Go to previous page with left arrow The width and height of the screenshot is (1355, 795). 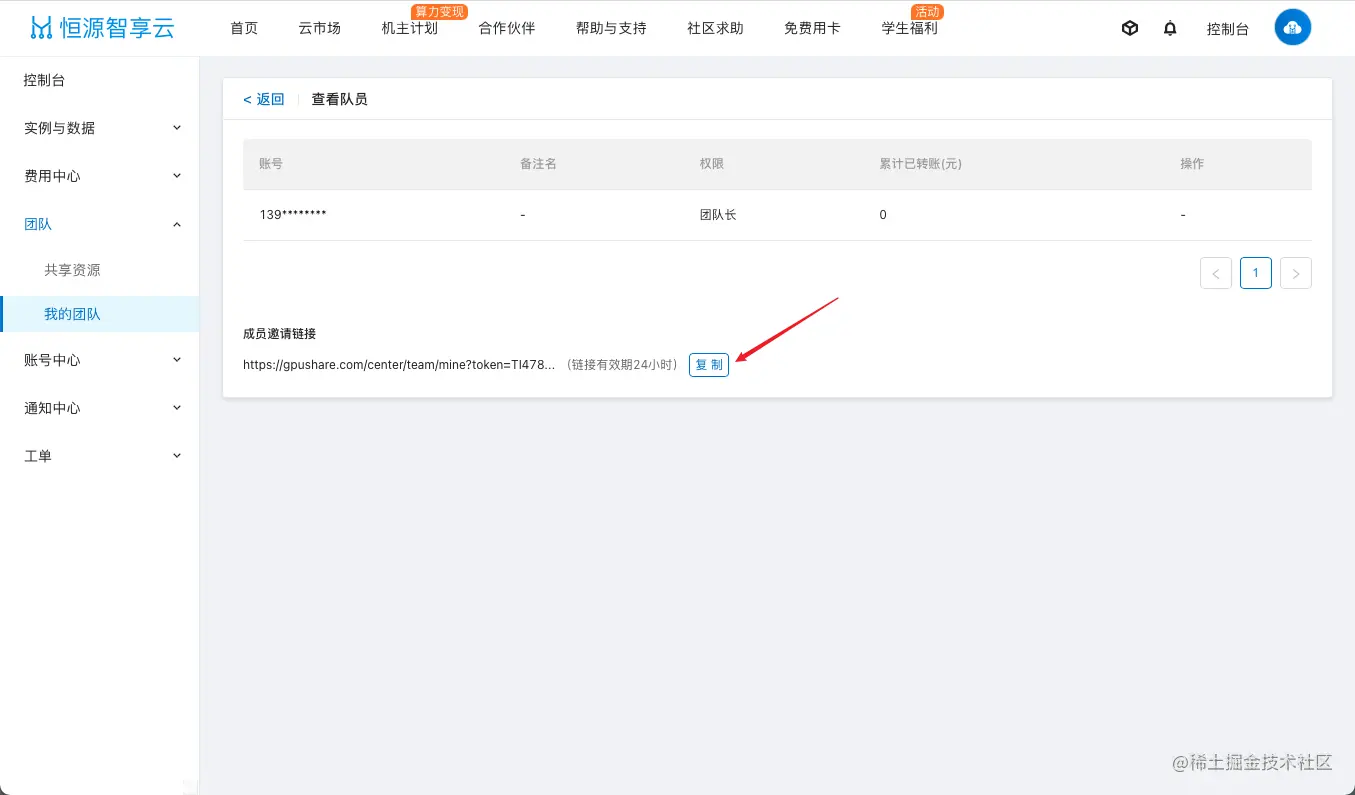(x=1216, y=273)
